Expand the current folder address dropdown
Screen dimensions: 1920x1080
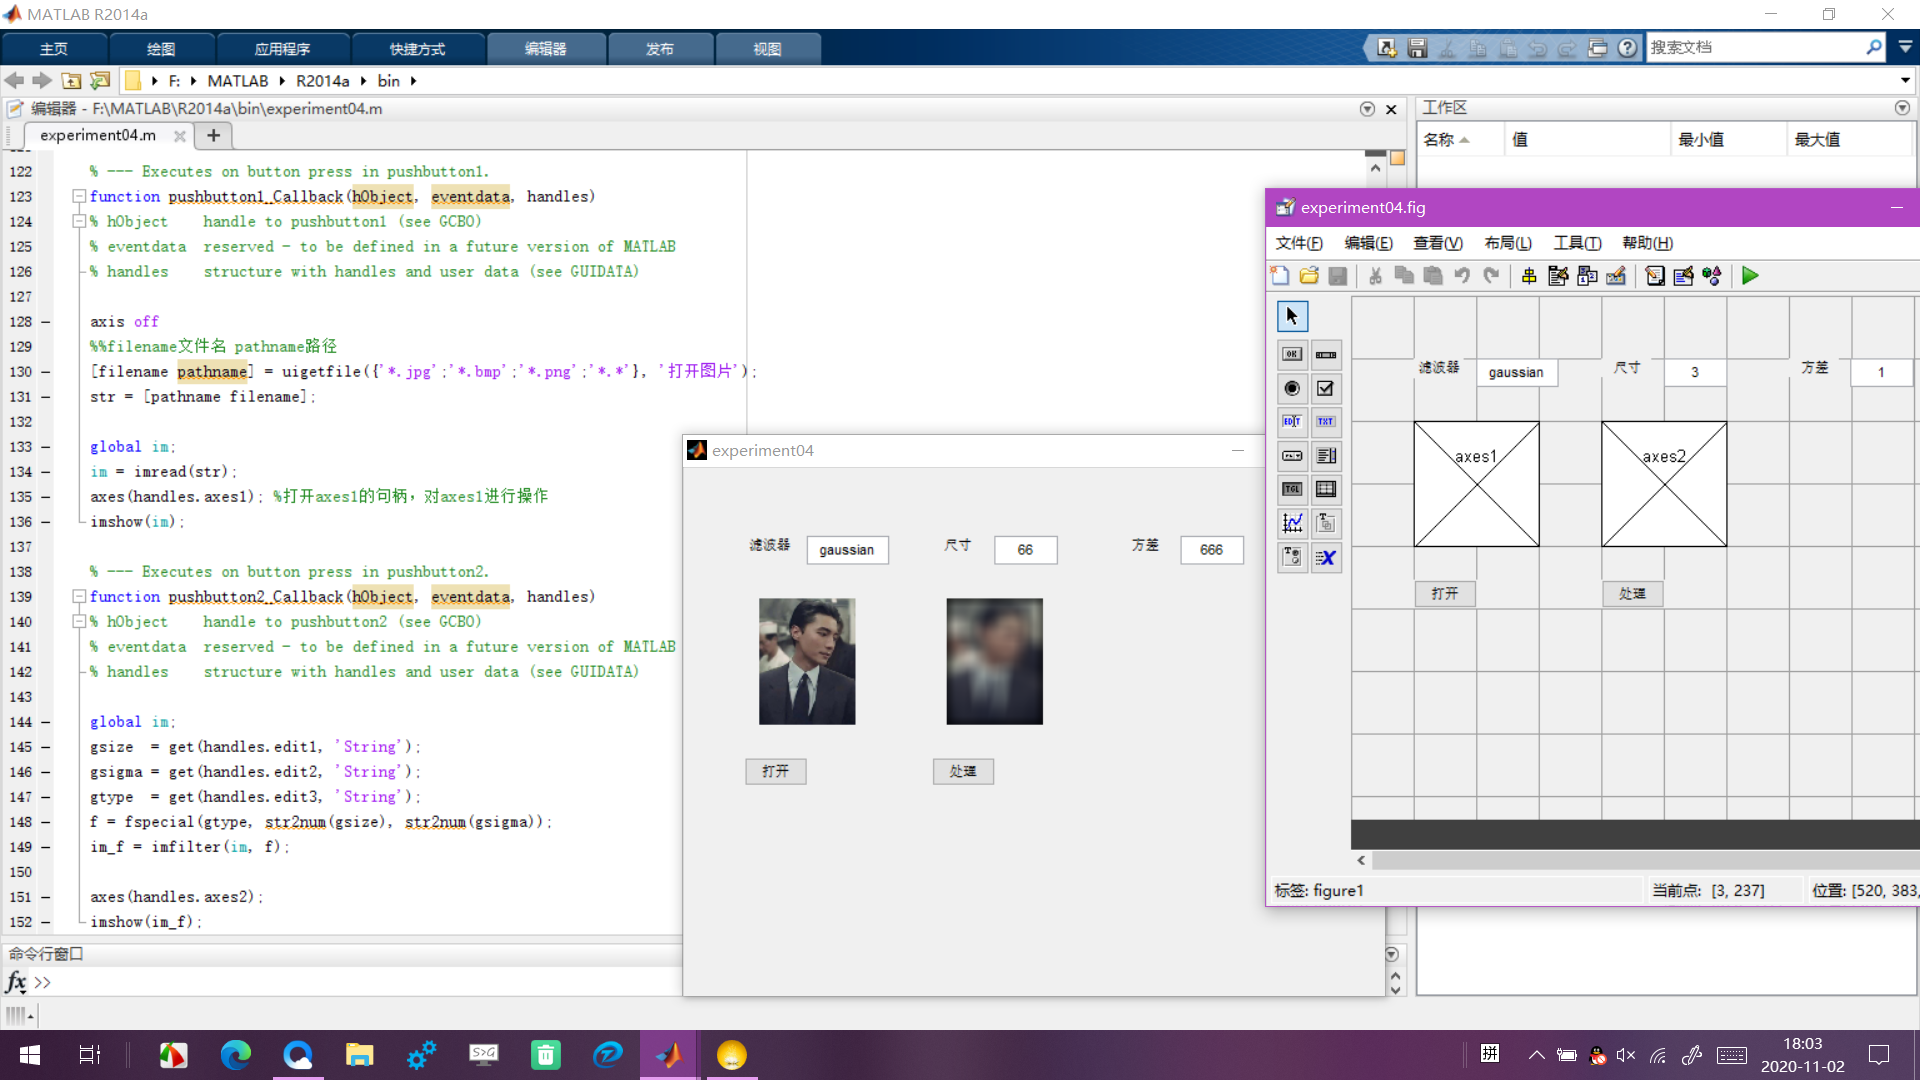tap(1904, 81)
